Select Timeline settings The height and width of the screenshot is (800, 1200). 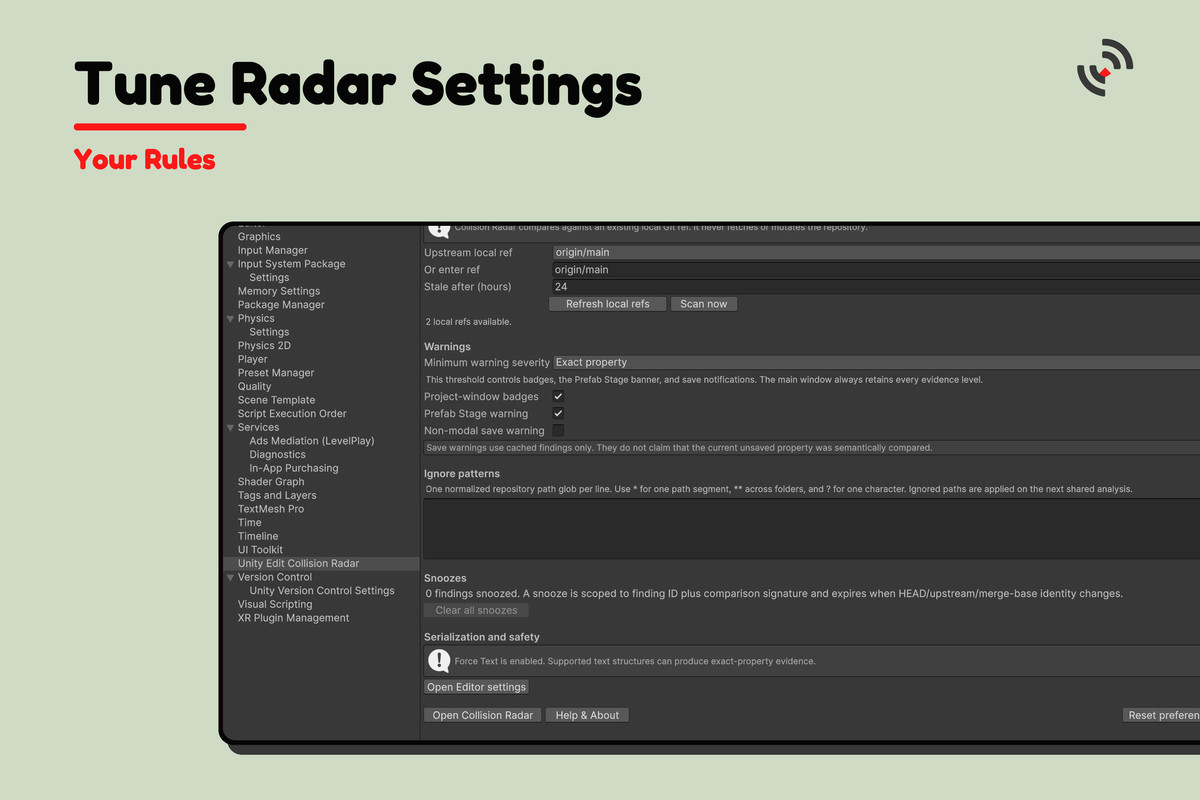click(258, 536)
